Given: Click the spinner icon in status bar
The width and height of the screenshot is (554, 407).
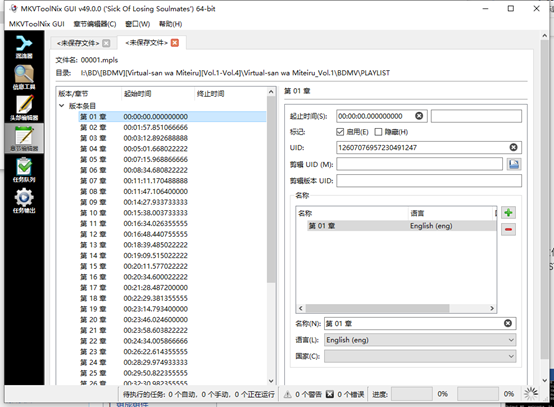Looking at the screenshot, I should coord(531,394).
